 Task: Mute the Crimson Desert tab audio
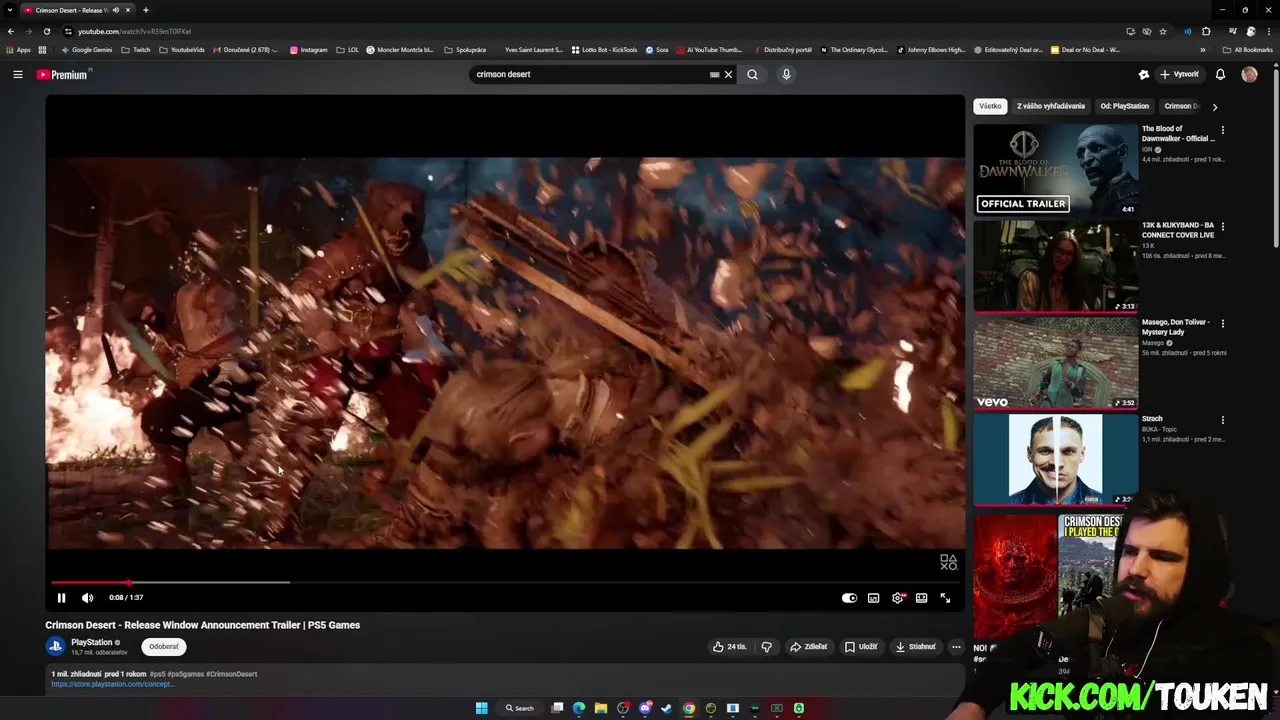coord(116,10)
